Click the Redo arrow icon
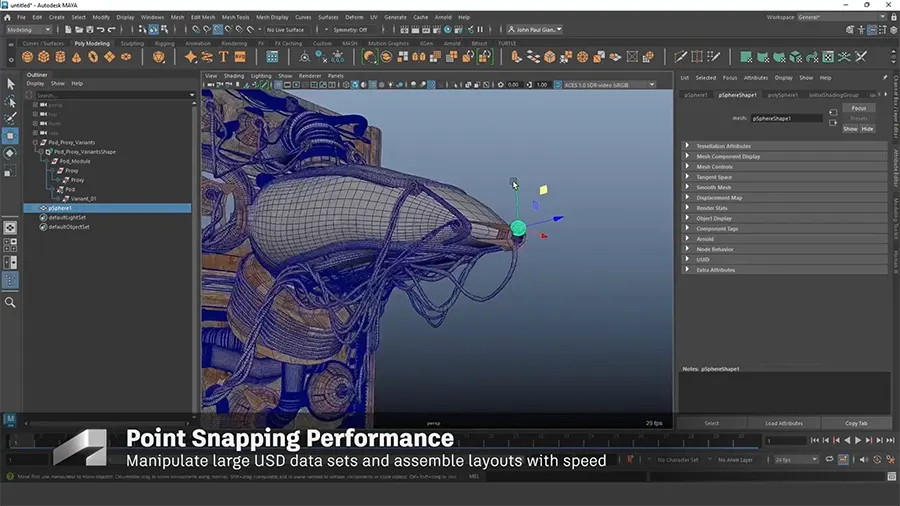The image size is (900, 506). 111,29
